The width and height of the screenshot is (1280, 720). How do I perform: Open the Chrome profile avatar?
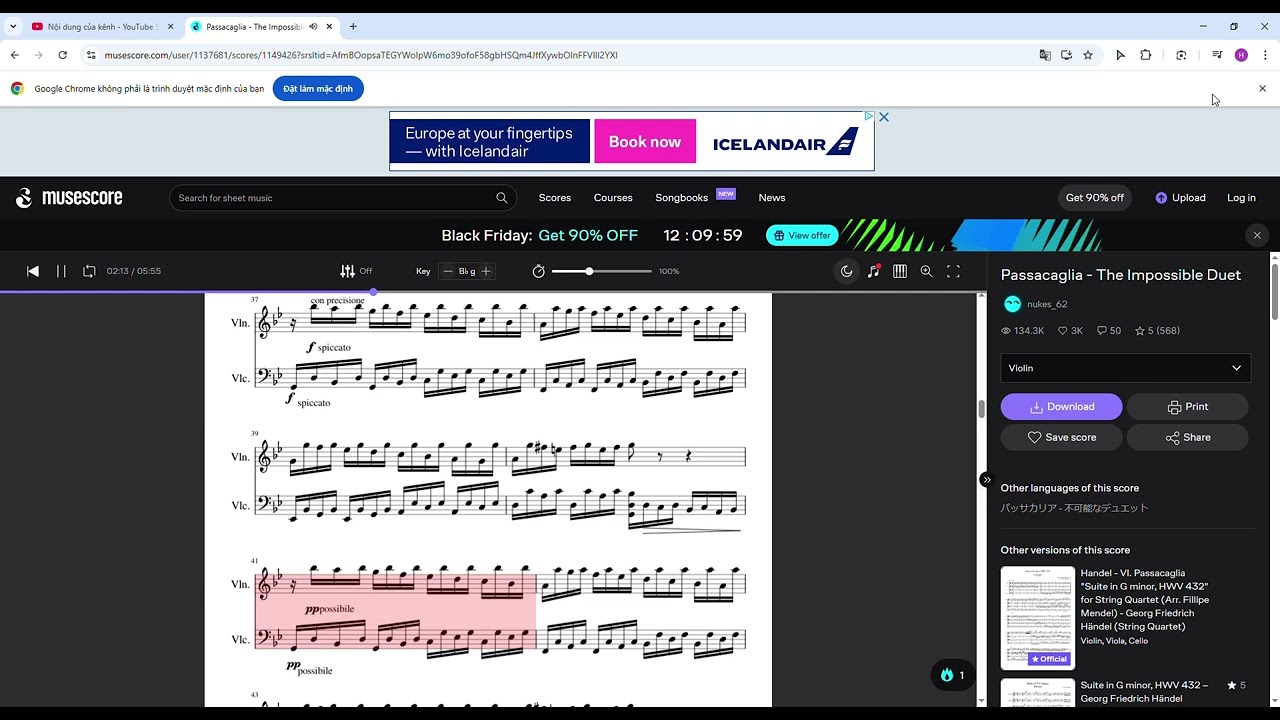coord(1241,55)
